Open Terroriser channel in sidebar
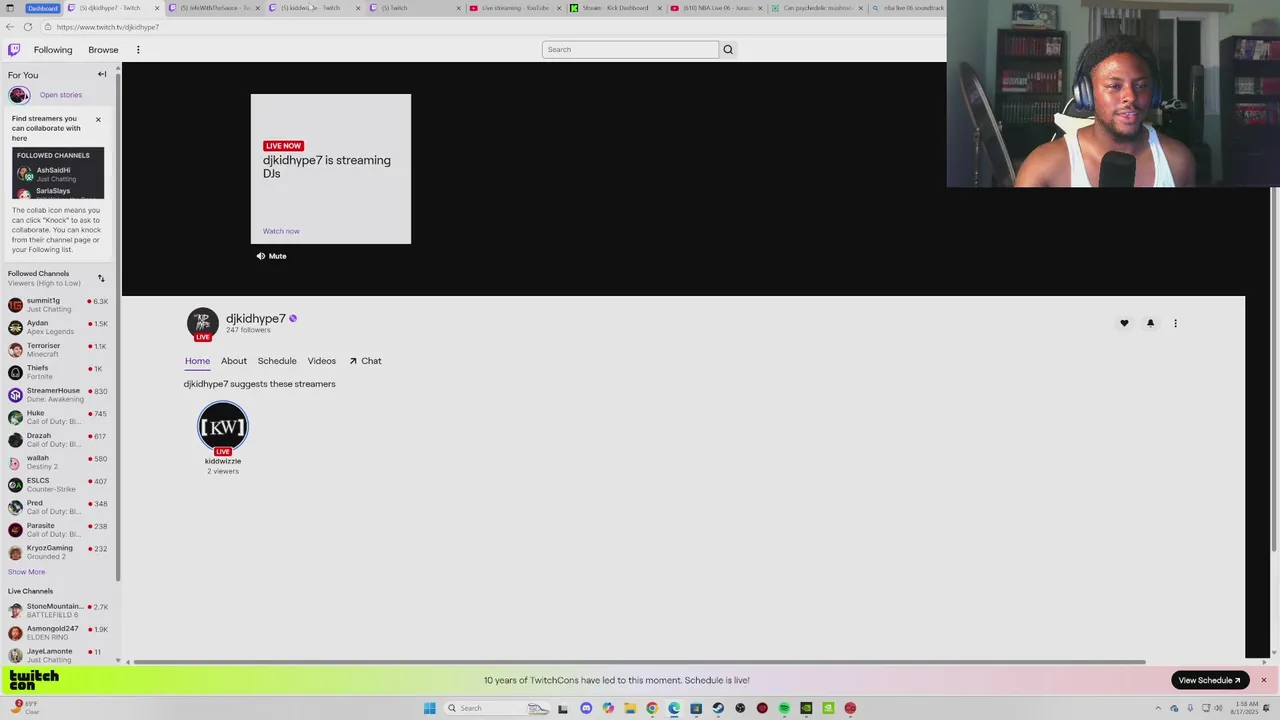 click(58, 349)
